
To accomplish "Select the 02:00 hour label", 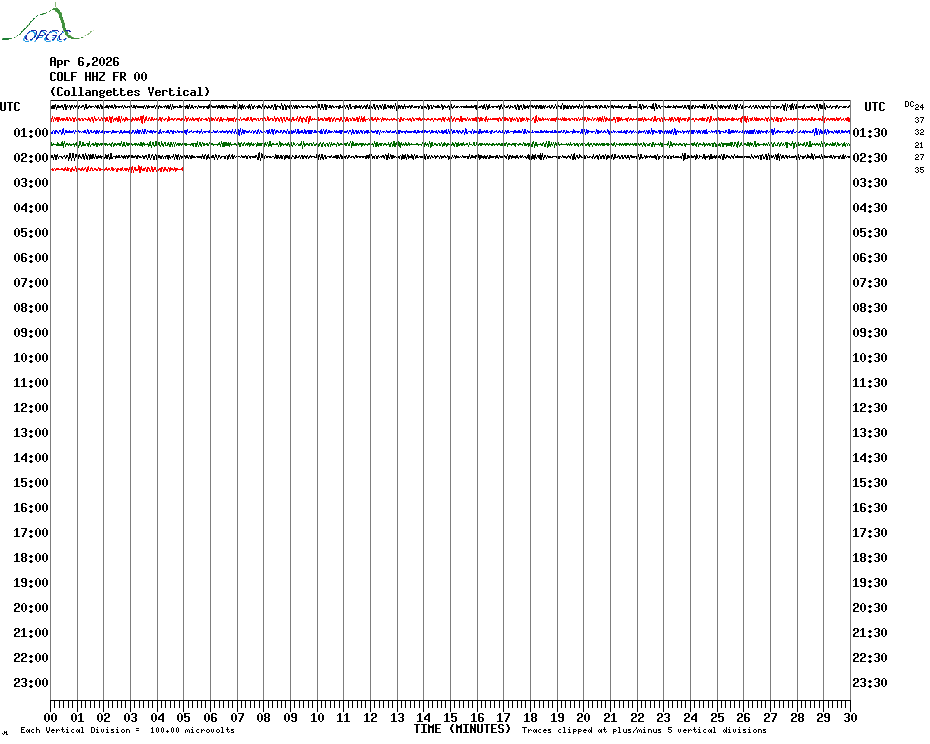I will click(x=31, y=157).
